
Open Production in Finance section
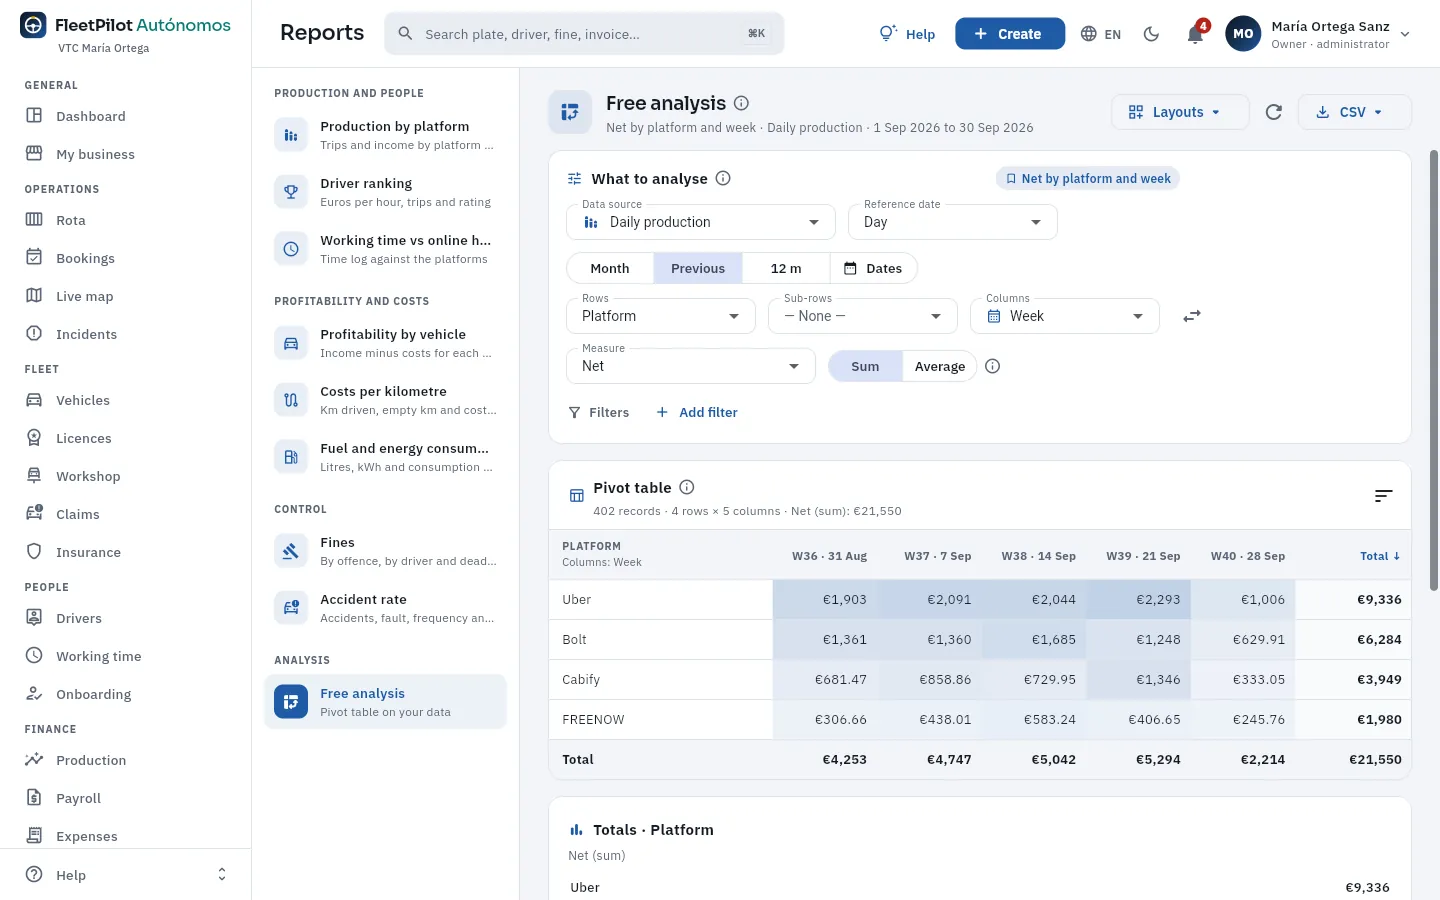coord(91,760)
